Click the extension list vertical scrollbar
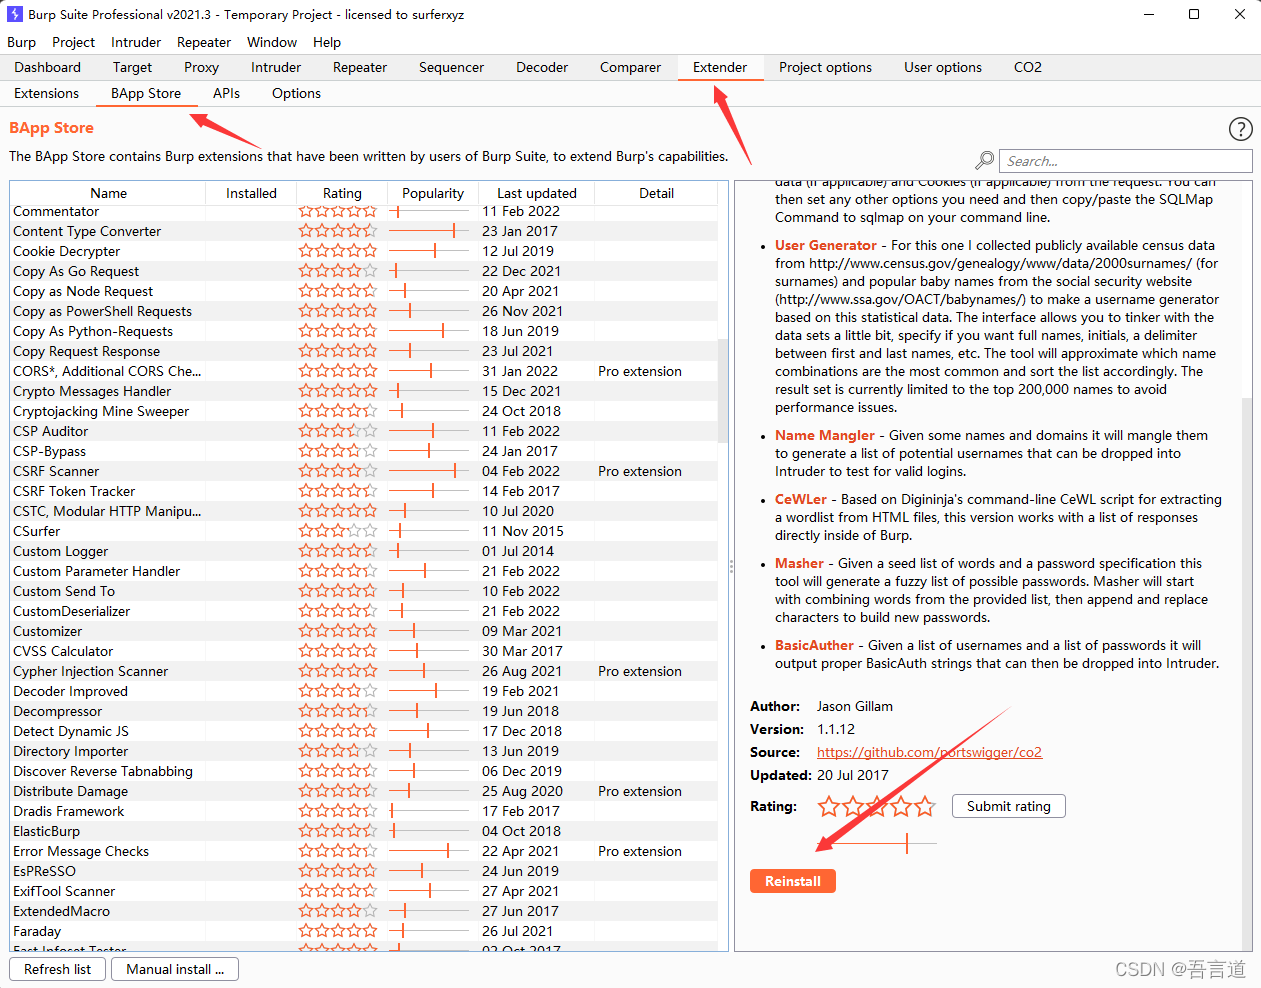 (723, 390)
